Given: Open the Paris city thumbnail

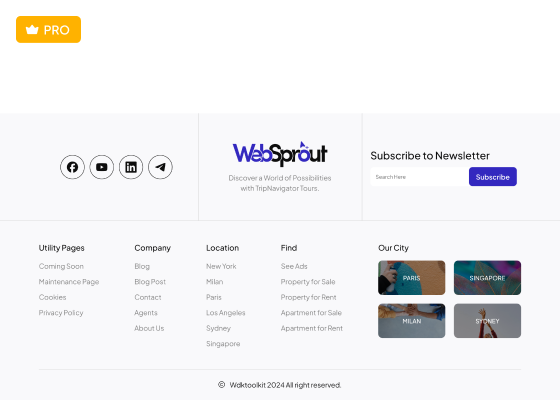Looking at the screenshot, I should 412,278.
